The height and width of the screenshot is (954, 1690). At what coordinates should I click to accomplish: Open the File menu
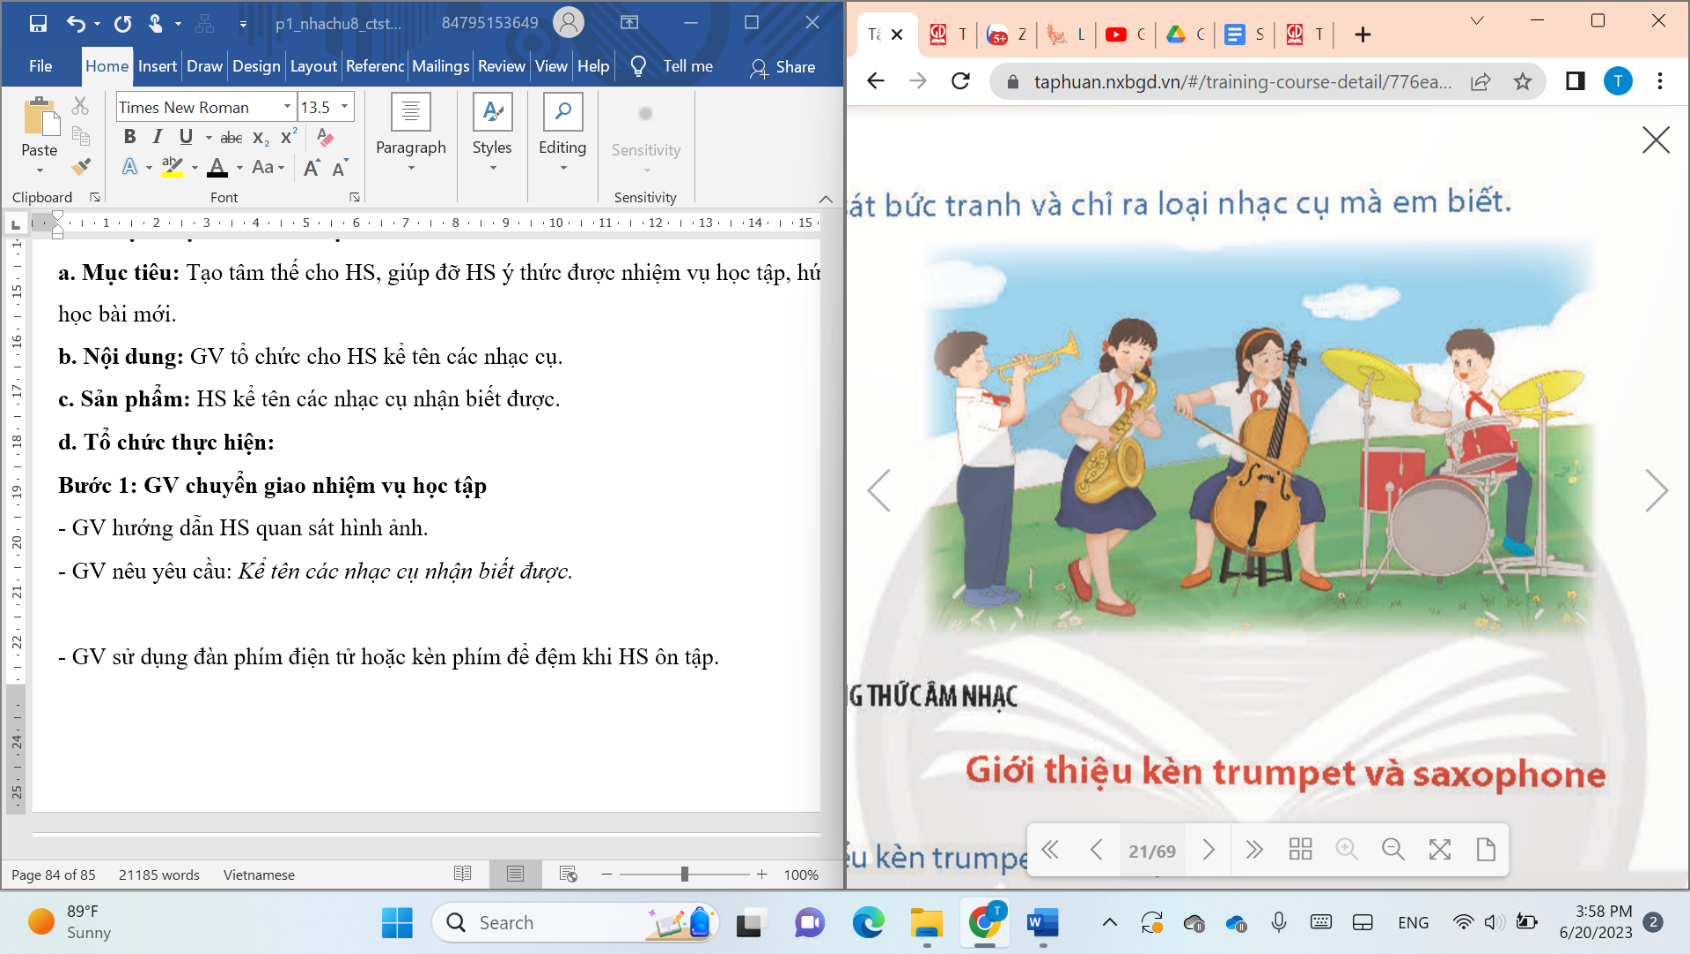click(41, 66)
